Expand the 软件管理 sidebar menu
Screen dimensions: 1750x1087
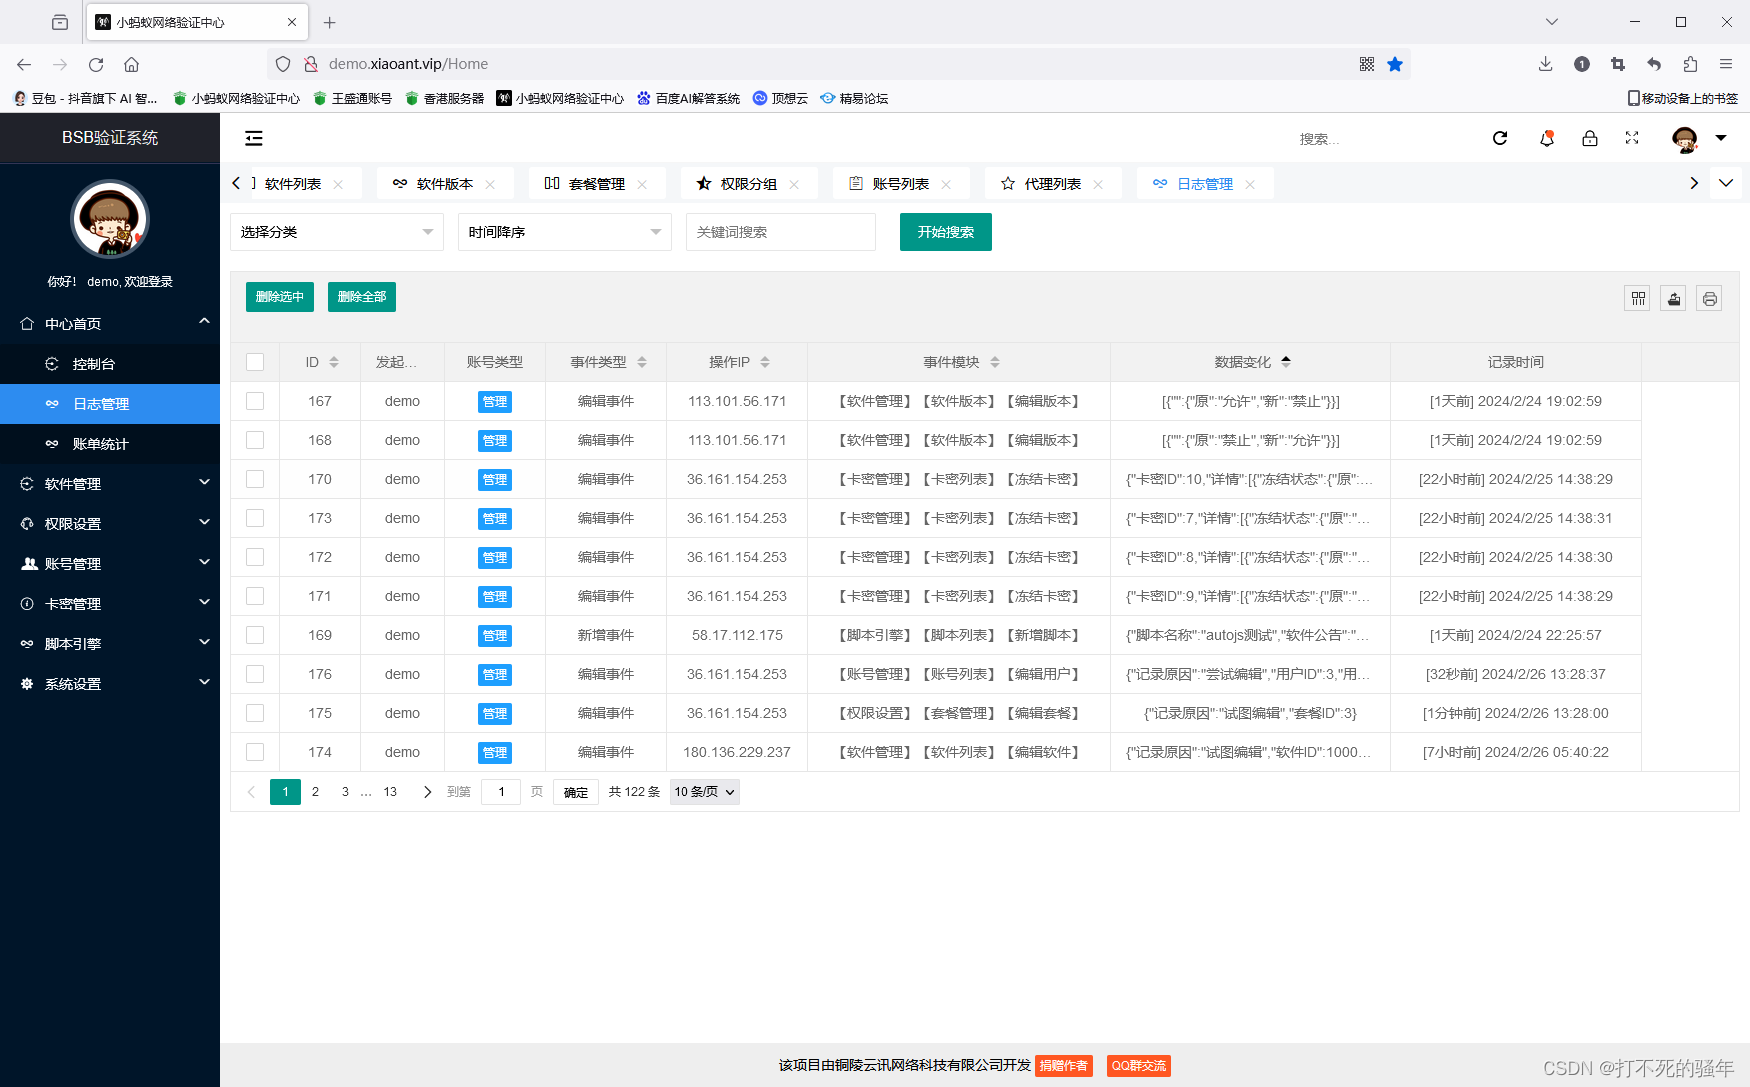pos(110,484)
